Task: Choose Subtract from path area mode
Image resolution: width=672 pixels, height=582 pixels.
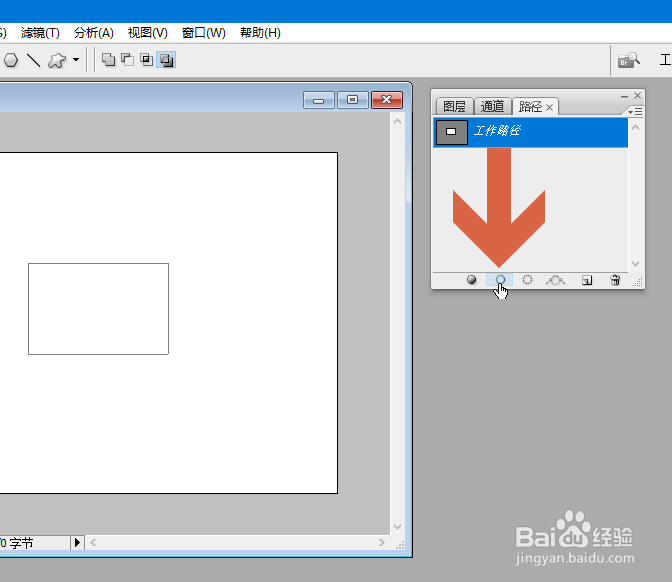Action: click(x=127, y=60)
